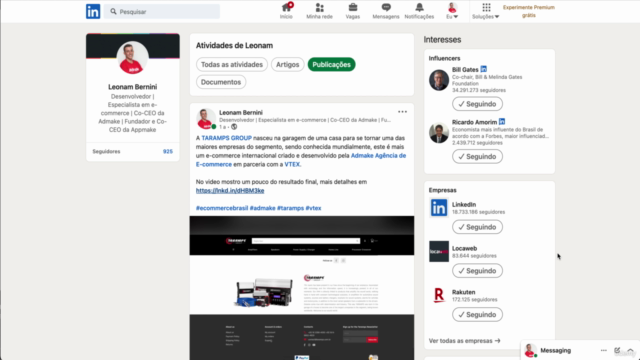Click hashtag #vtex
640x360 pixels.
click(313, 208)
